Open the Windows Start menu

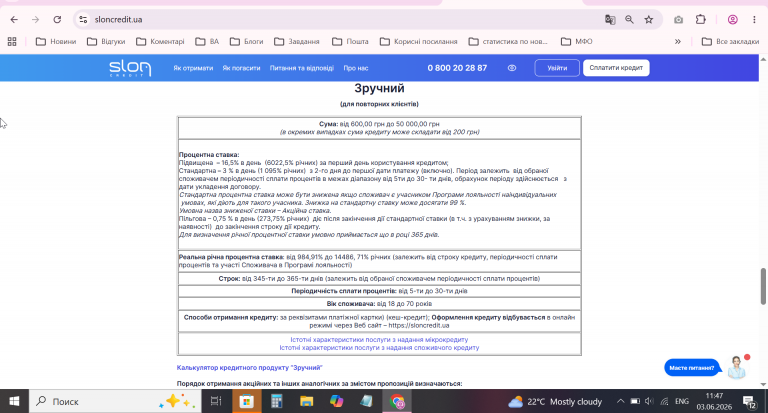14,401
